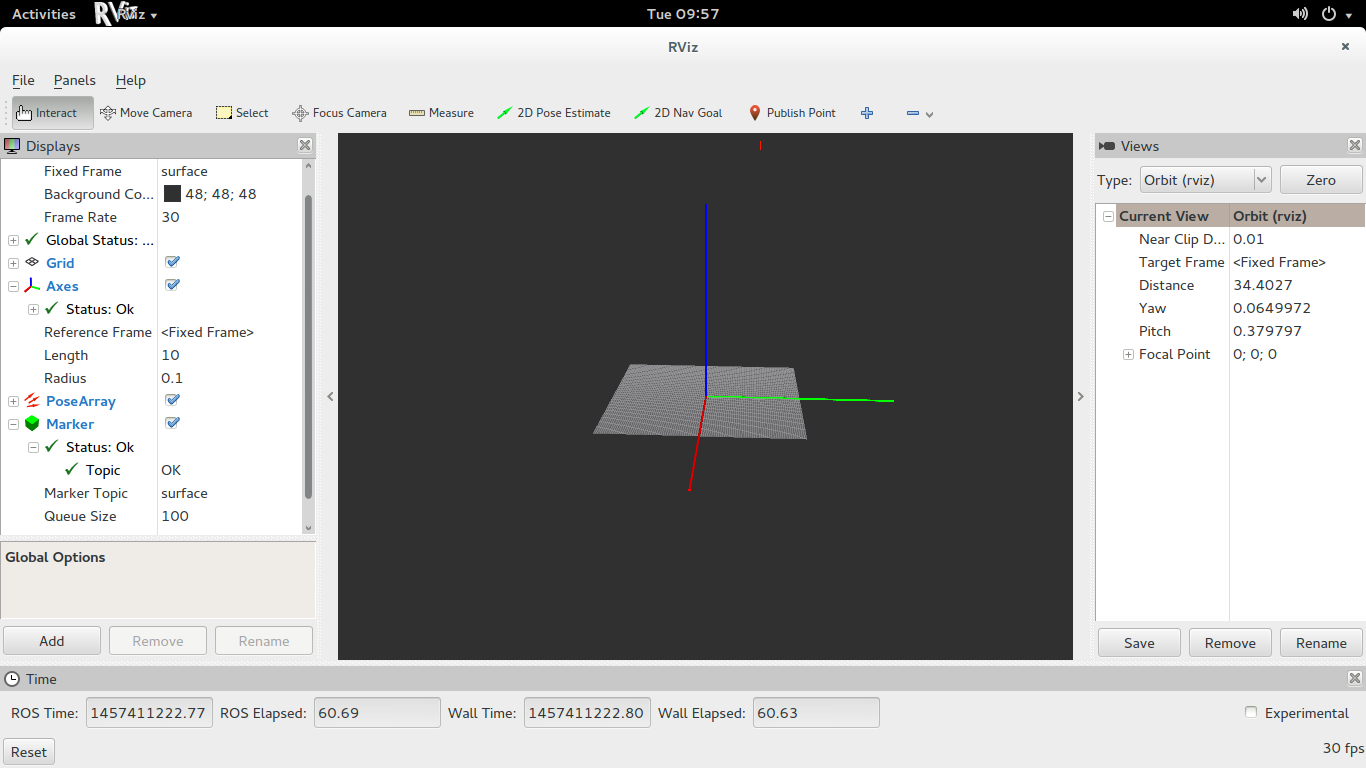This screenshot has height=768, width=1366.
Task: Click the Background Color swatch
Action: tap(172, 194)
